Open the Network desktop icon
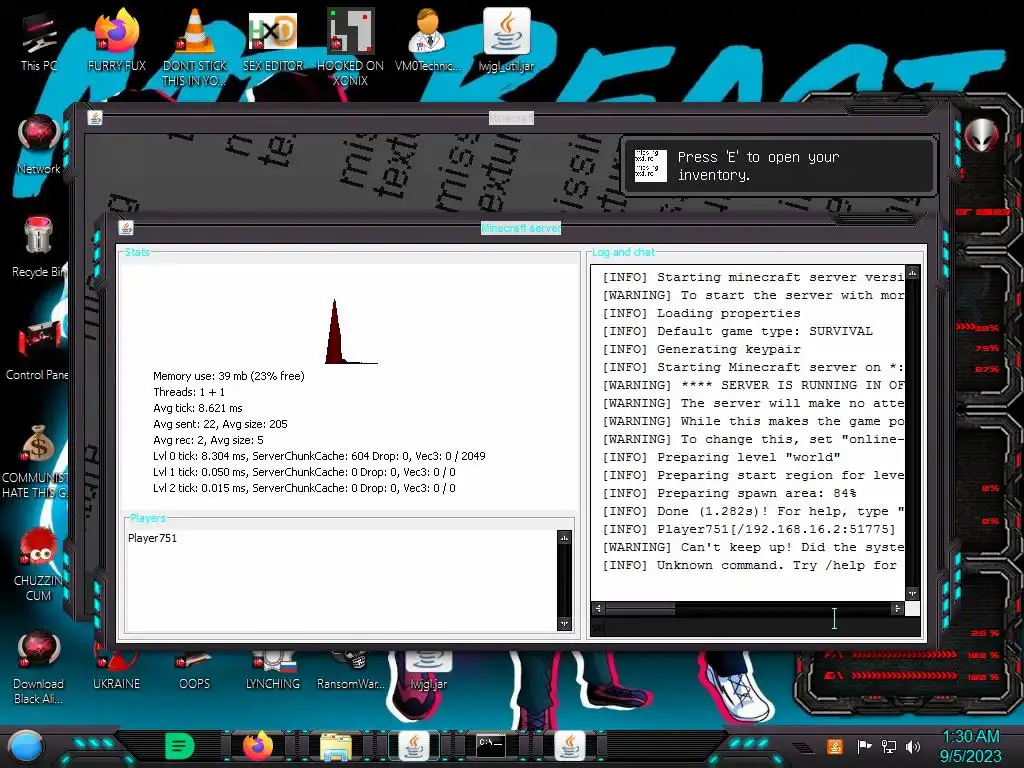Viewport: 1024px width, 768px height. tap(39, 145)
